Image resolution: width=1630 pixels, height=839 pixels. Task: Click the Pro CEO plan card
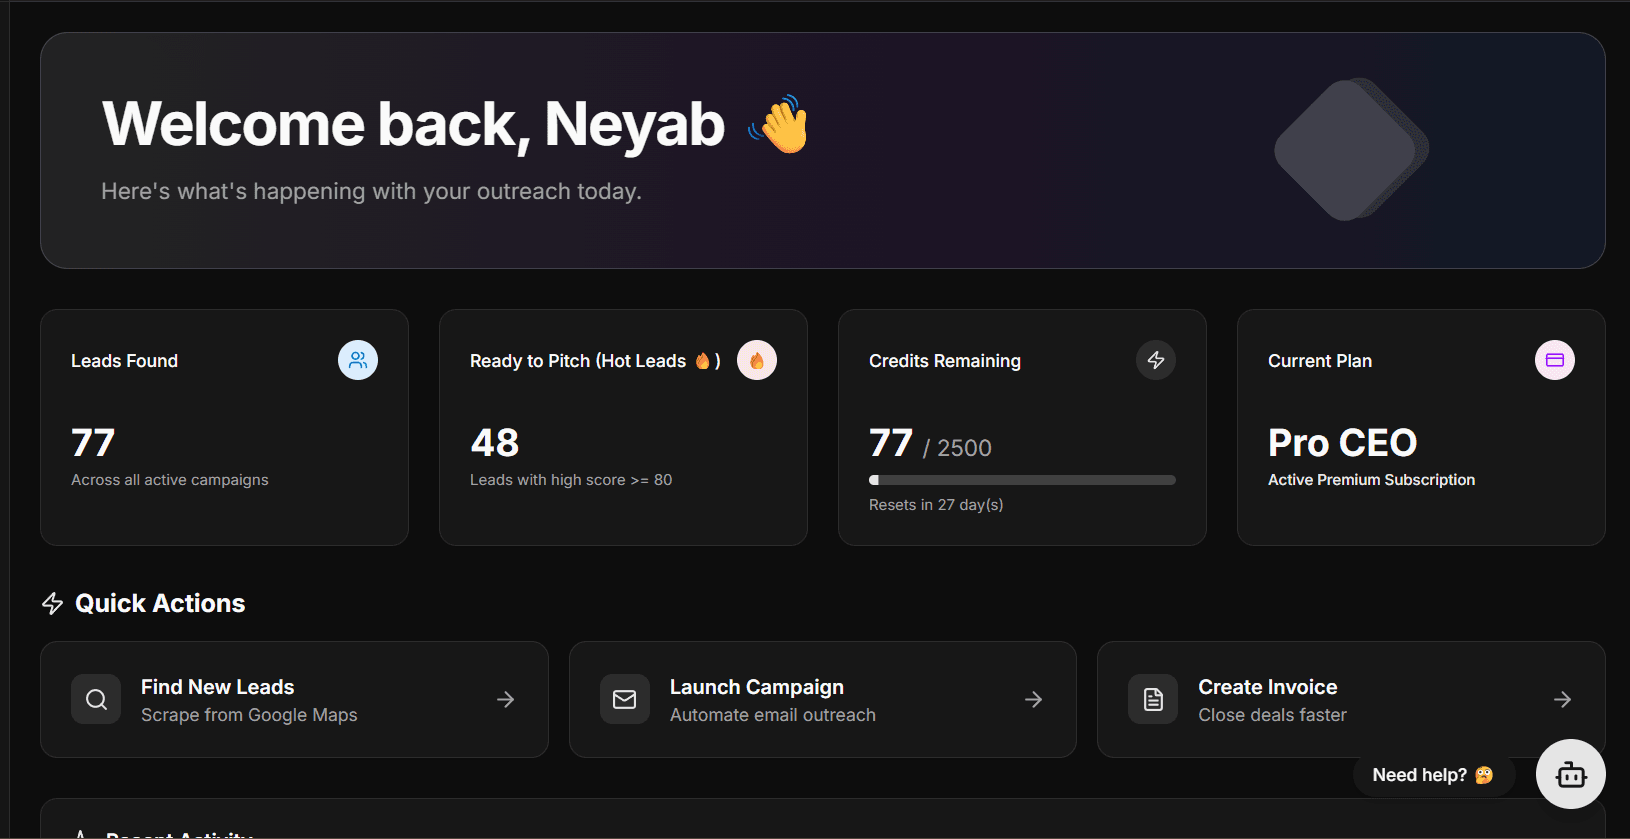1420,427
